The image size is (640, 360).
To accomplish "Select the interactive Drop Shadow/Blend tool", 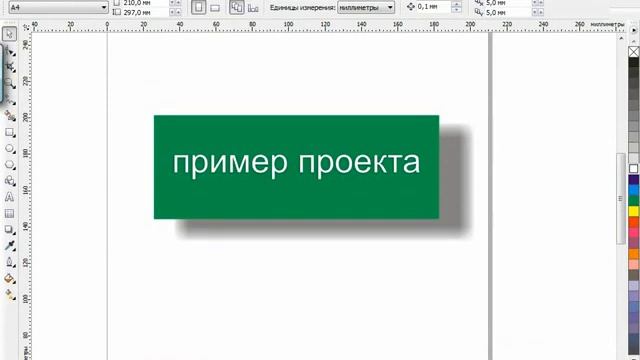I will (x=9, y=230).
